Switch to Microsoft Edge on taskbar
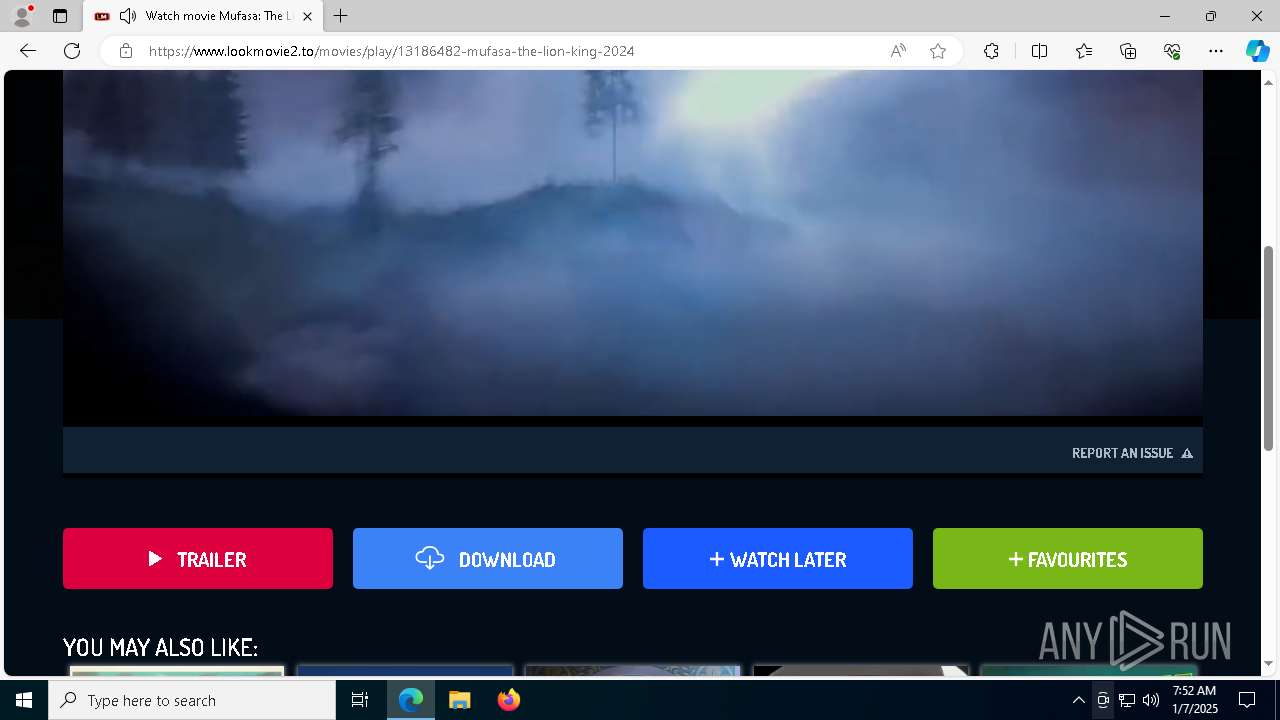The image size is (1280, 720). tap(411, 700)
